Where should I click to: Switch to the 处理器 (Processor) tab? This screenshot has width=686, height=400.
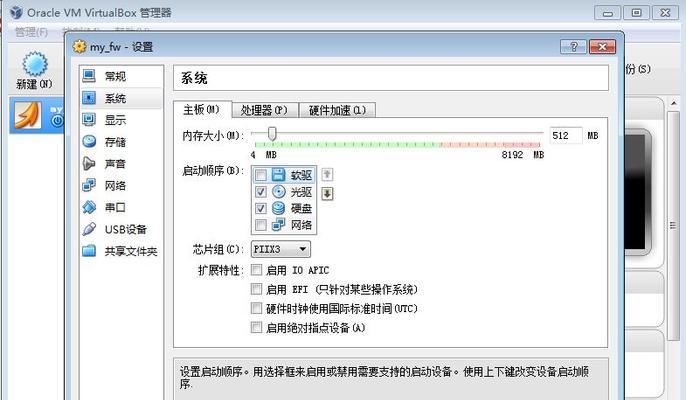click(x=264, y=110)
